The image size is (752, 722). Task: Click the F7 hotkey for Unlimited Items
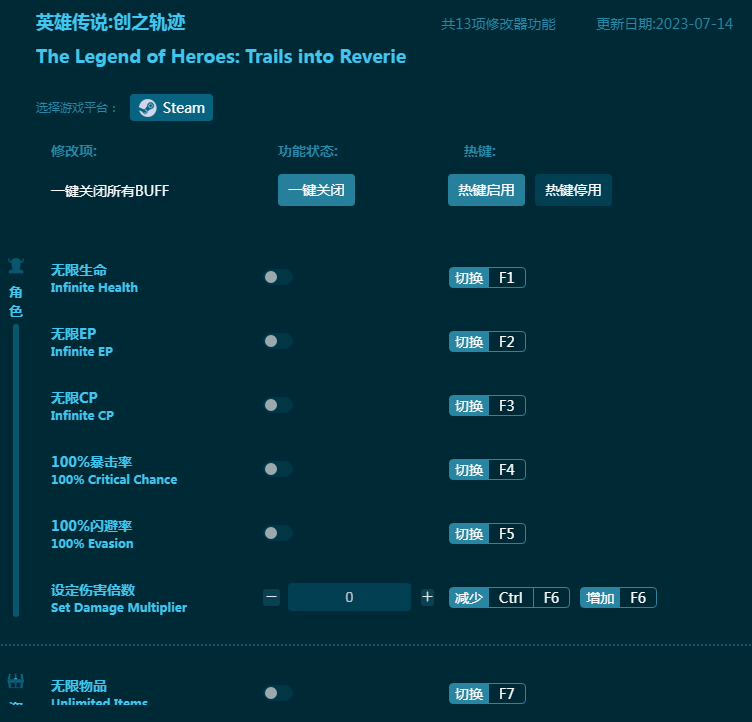click(x=487, y=694)
